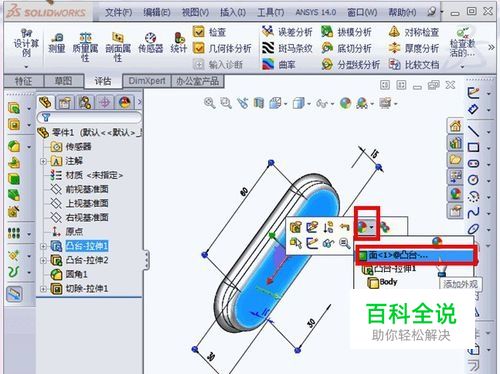This screenshot has height=374, width=500.
Task: Expand the 凸台-拉伸2 feature node
Action: 43,260
